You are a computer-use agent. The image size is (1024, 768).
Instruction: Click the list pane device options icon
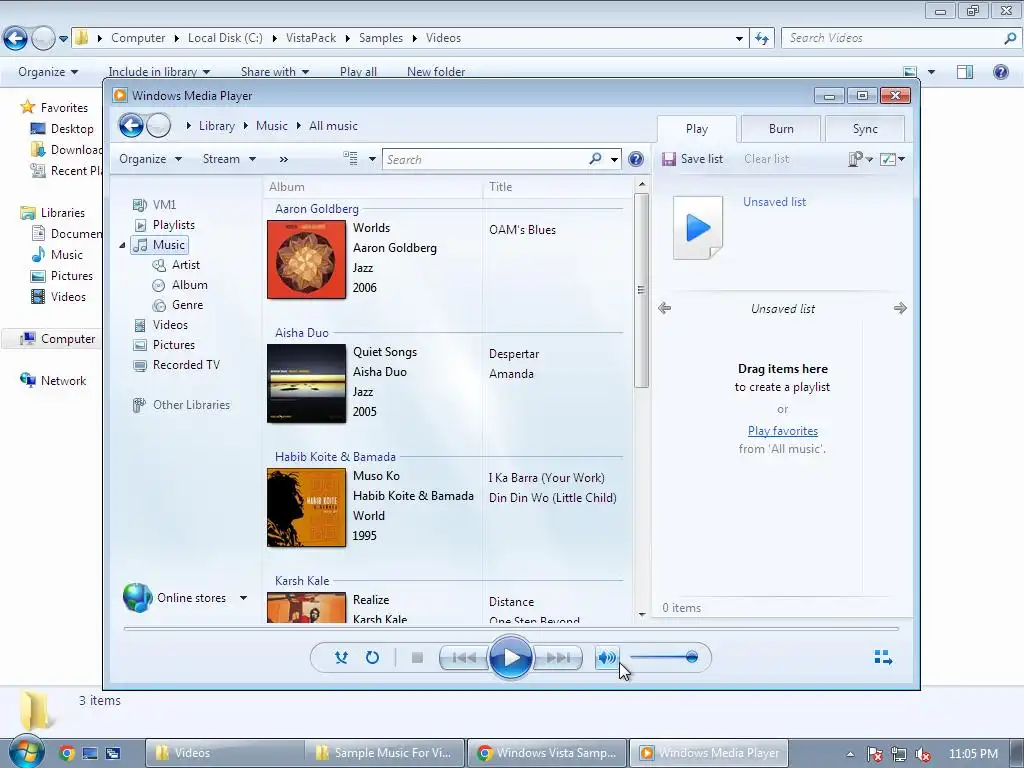pyautogui.click(x=859, y=159)
